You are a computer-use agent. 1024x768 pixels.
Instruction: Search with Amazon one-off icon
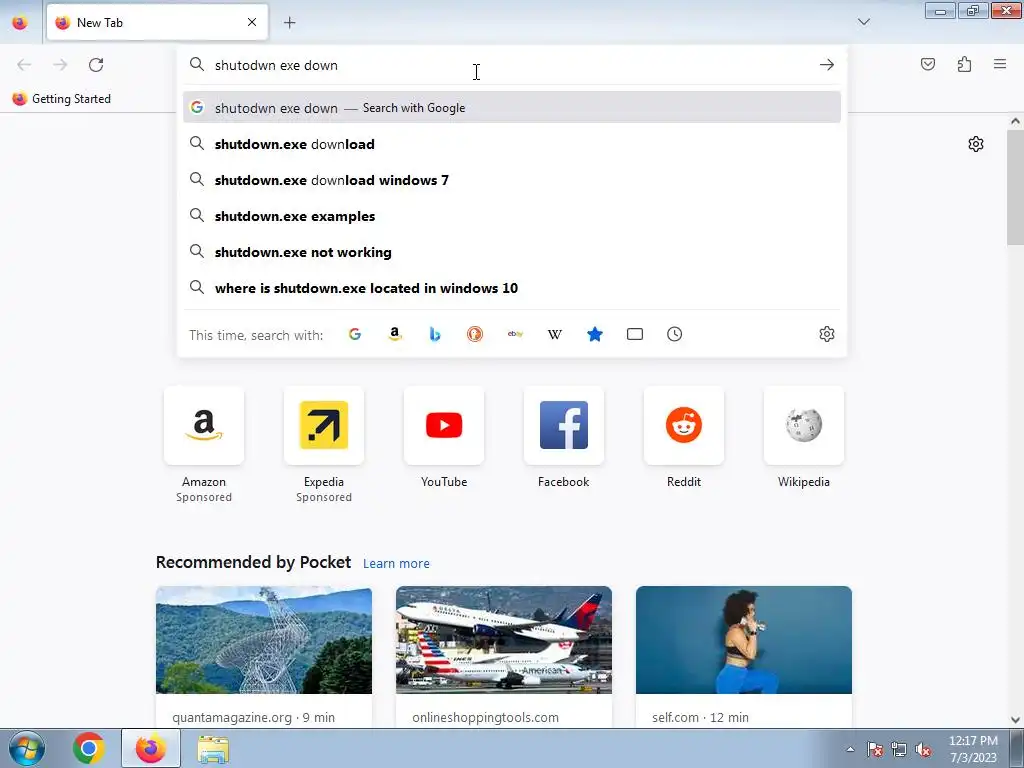[394, 334]
